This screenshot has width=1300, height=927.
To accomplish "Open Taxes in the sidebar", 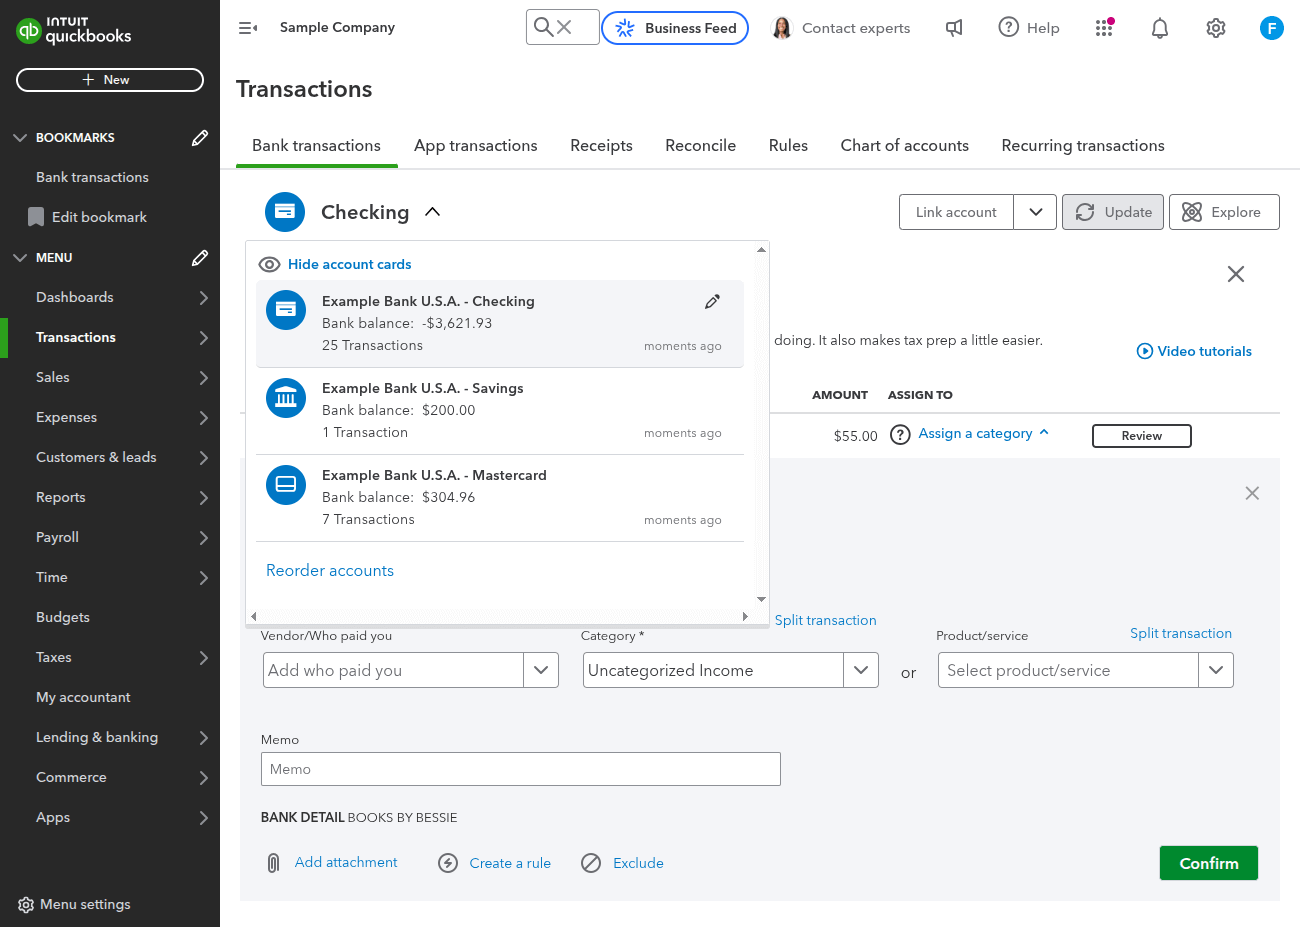I will click(x=54, y=657).
